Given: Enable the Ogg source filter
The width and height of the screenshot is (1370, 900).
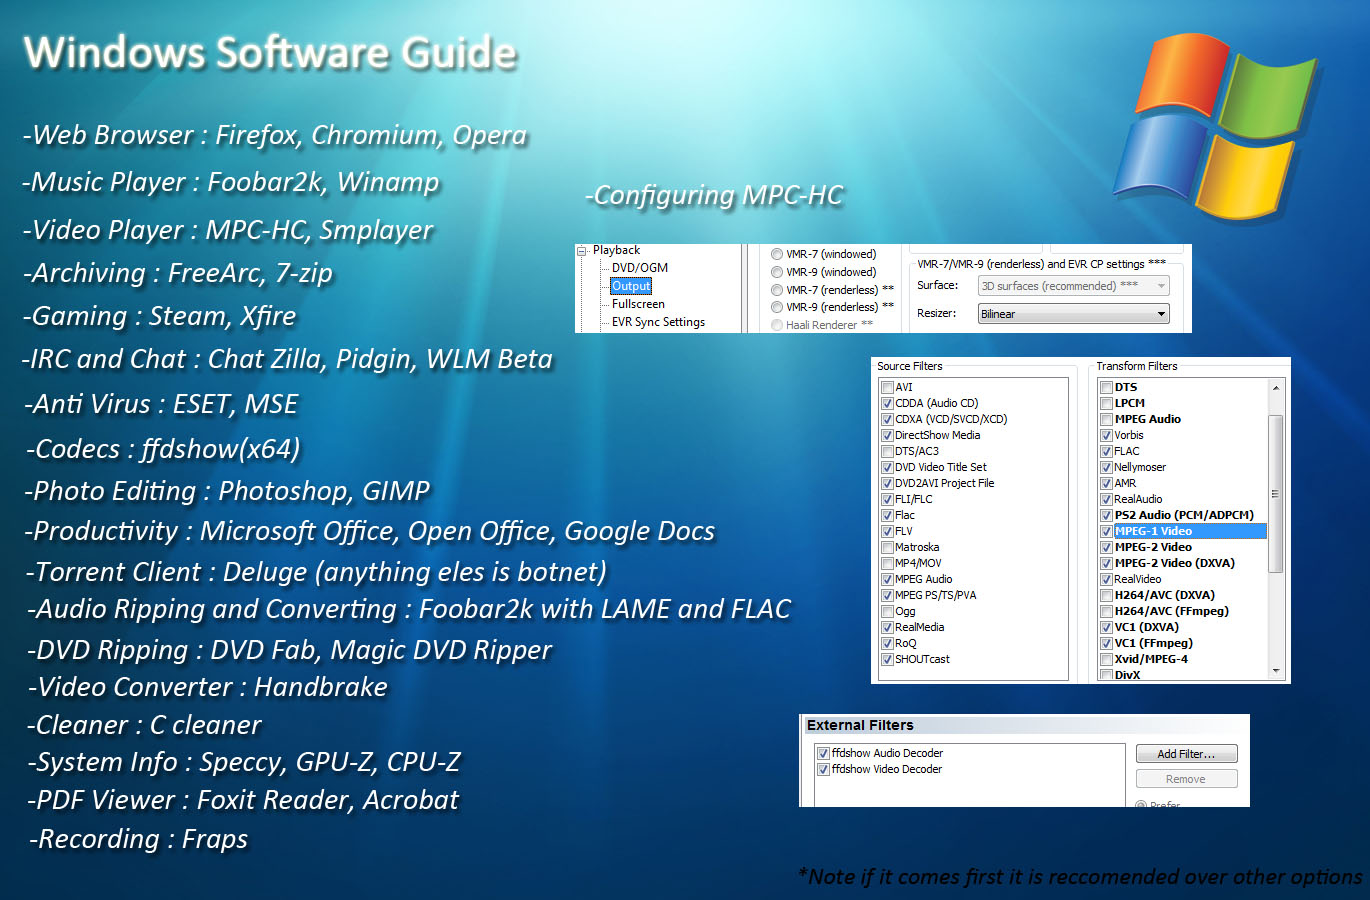Looking at the screenshot, I should pos(887,612).
